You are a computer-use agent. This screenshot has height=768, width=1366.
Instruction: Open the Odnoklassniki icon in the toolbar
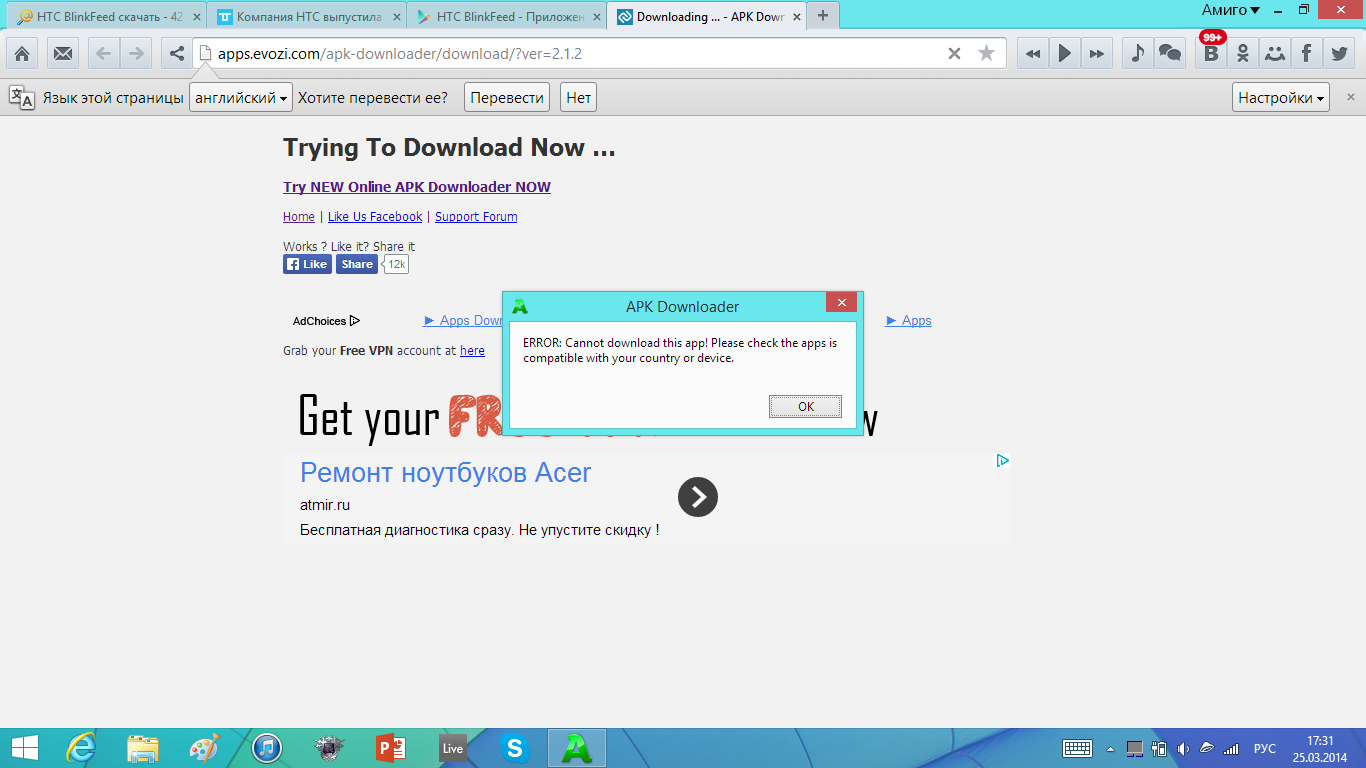point(1243,53)
